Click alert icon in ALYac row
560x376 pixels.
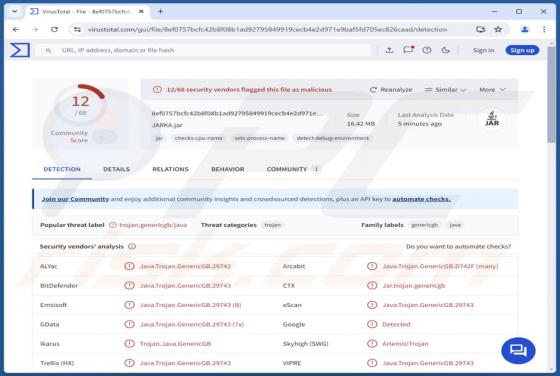pyautogui.click(x=129, y=266)
